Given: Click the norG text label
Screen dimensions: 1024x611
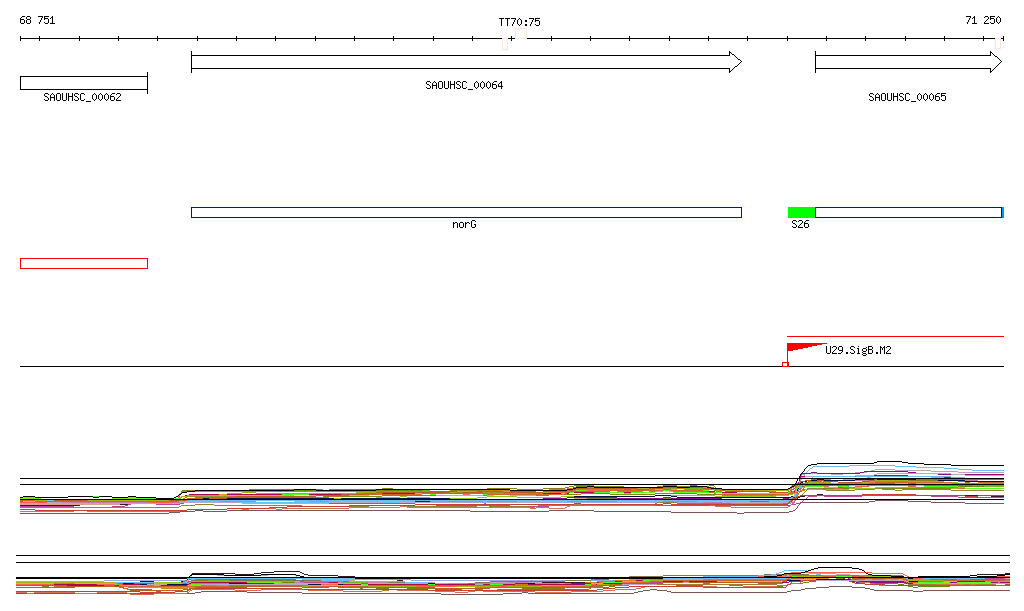Looking at the screenshot, I should [464, 225].
